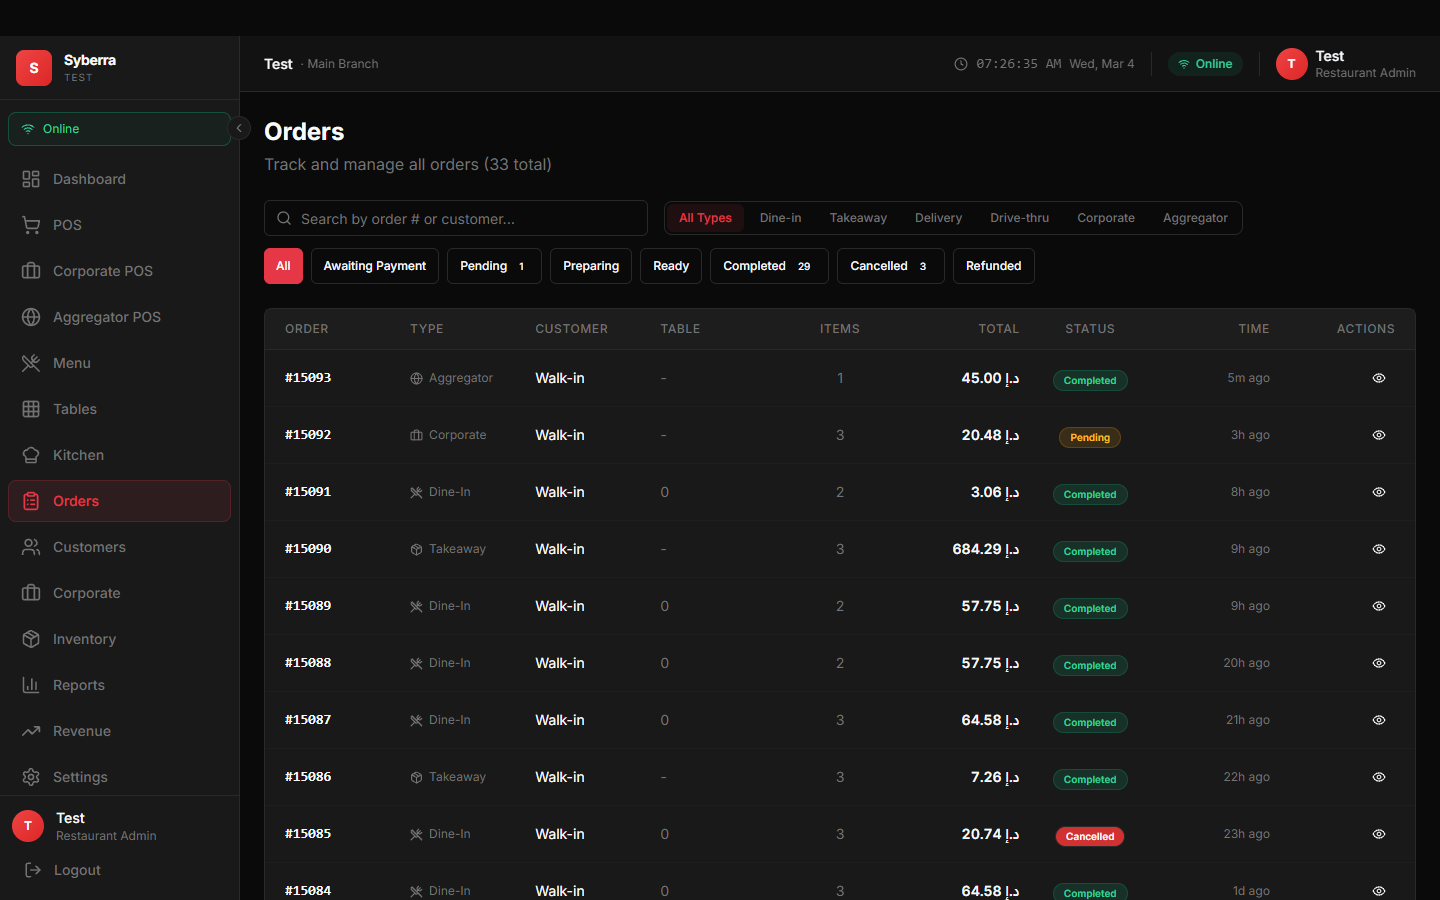This screenshot has height=900, width=1440.
Task: View order #15093 using its eye icon
Action: pos(1379,378)
